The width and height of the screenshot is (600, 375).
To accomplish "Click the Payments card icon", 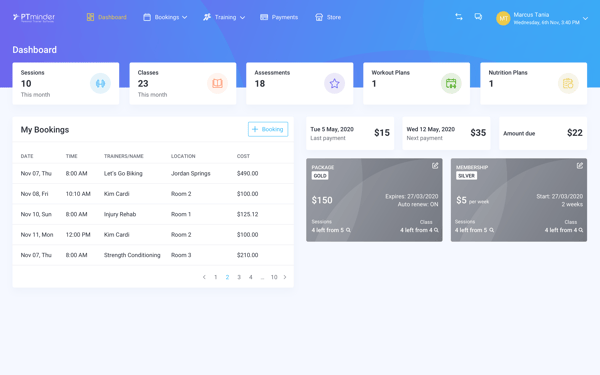I will click(264, 17).
